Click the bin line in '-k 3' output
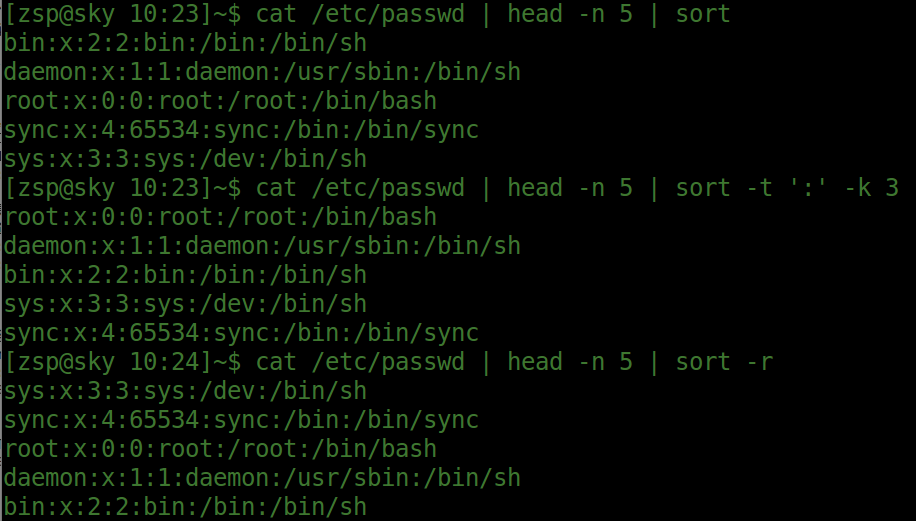 (185, 275)
